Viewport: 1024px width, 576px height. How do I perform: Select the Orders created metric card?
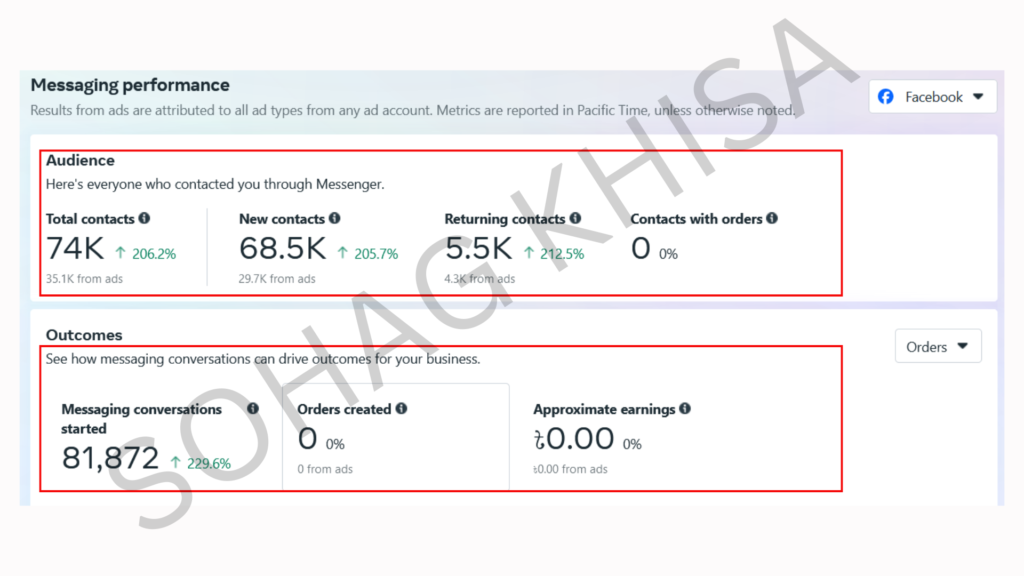(x=396, y=437)
